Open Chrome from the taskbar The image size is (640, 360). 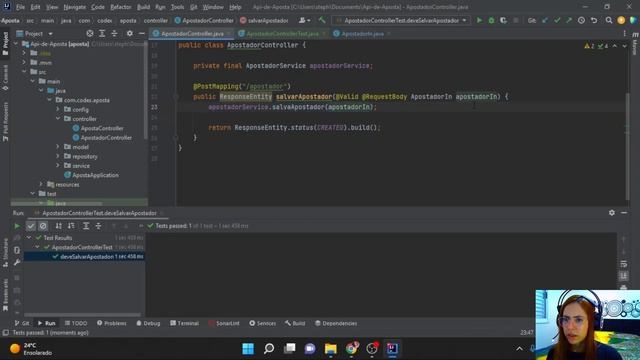coord(351,349)
